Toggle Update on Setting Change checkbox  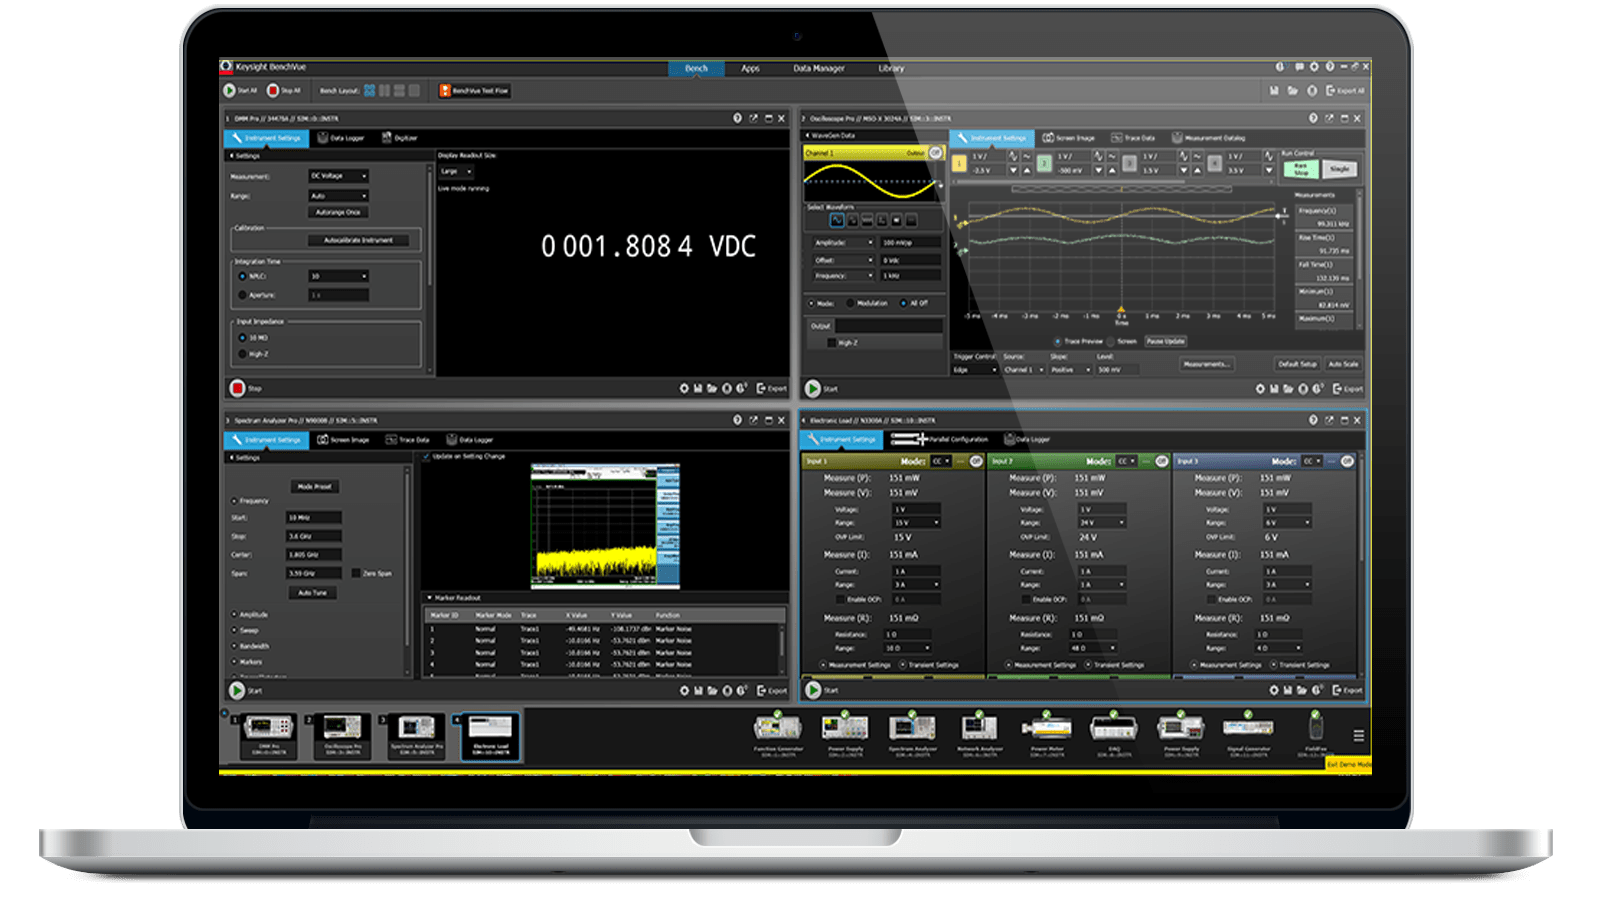(x=426, y=457)
